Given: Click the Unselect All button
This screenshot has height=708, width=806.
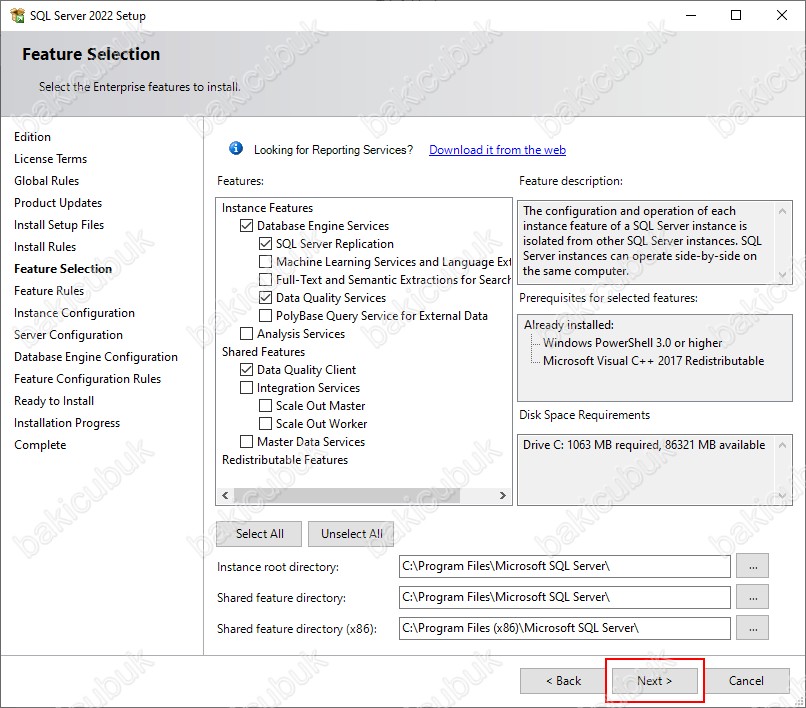Looking at the screenshot, I should 351,534.
